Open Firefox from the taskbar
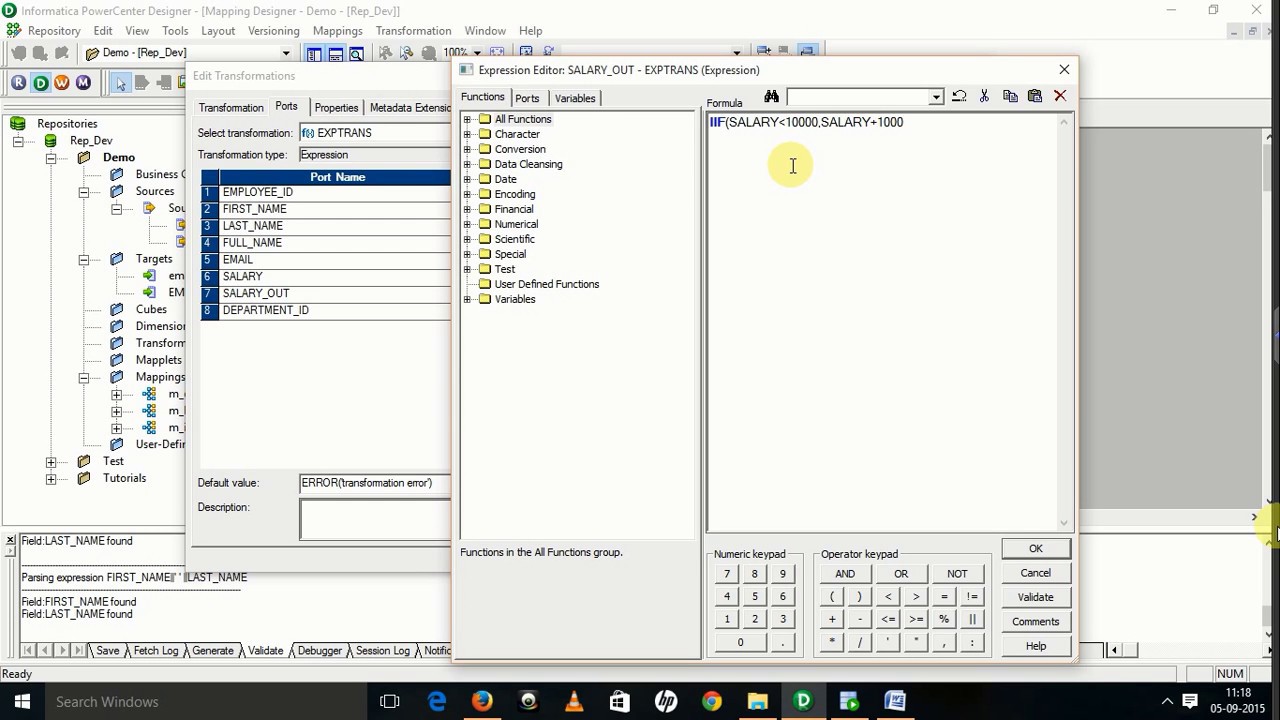1280x720 pixels. 482,701
